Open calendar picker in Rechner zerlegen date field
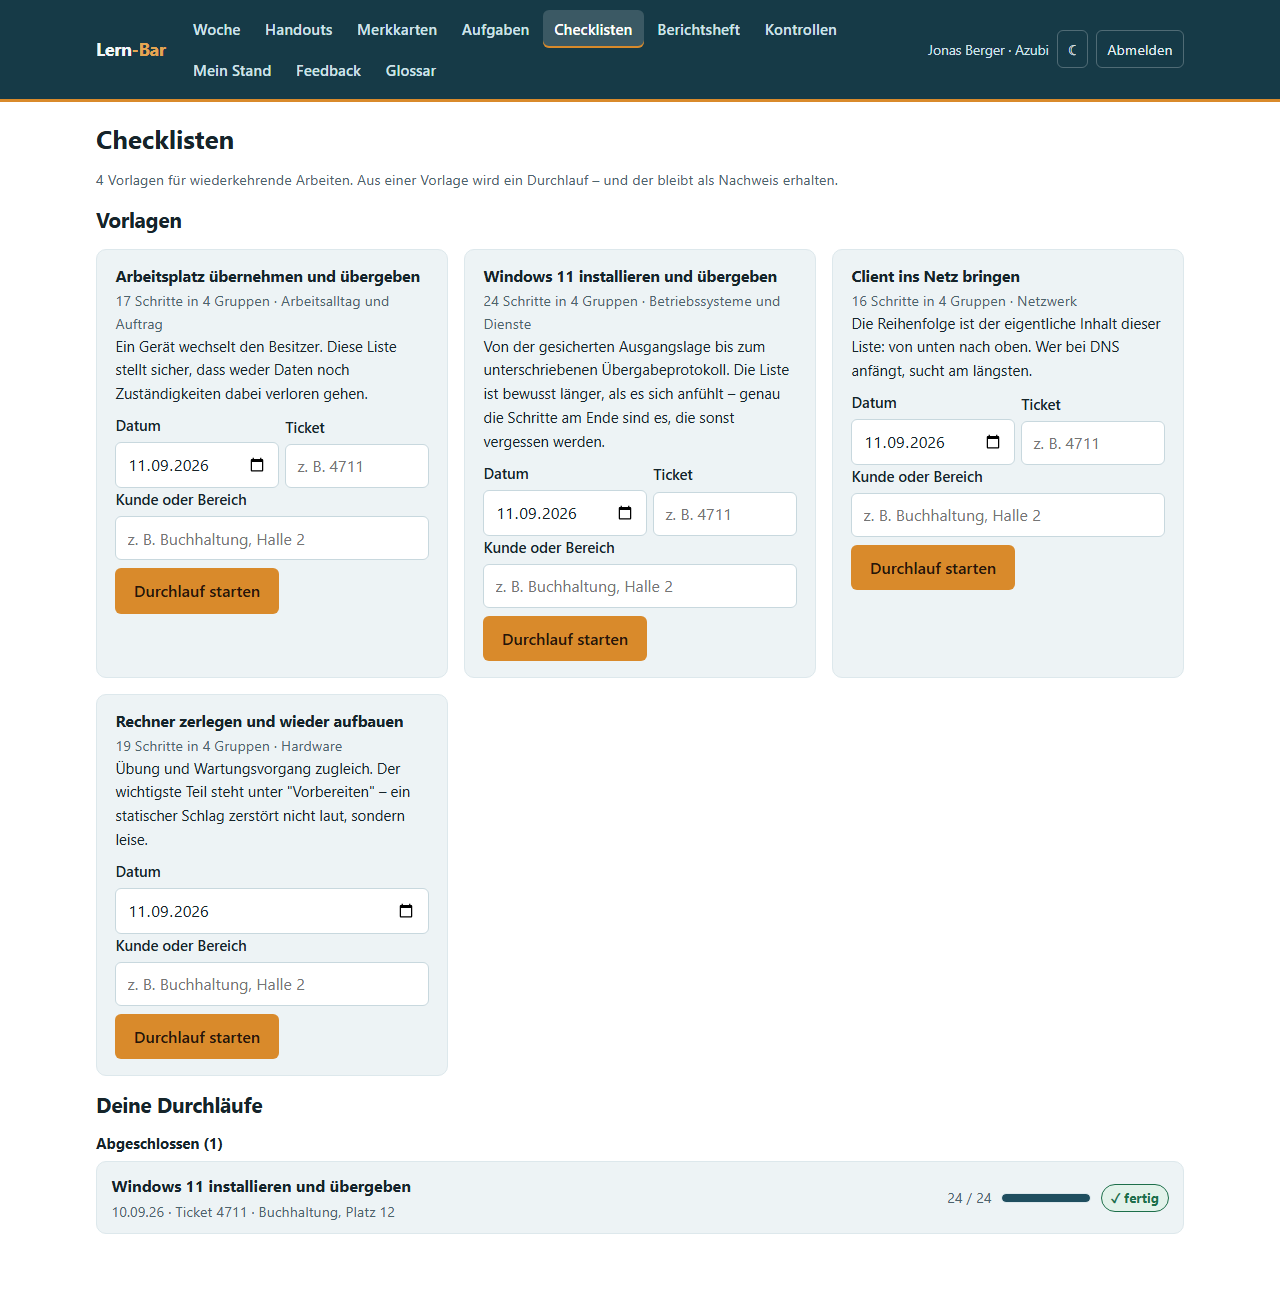 tap(406, 911)
